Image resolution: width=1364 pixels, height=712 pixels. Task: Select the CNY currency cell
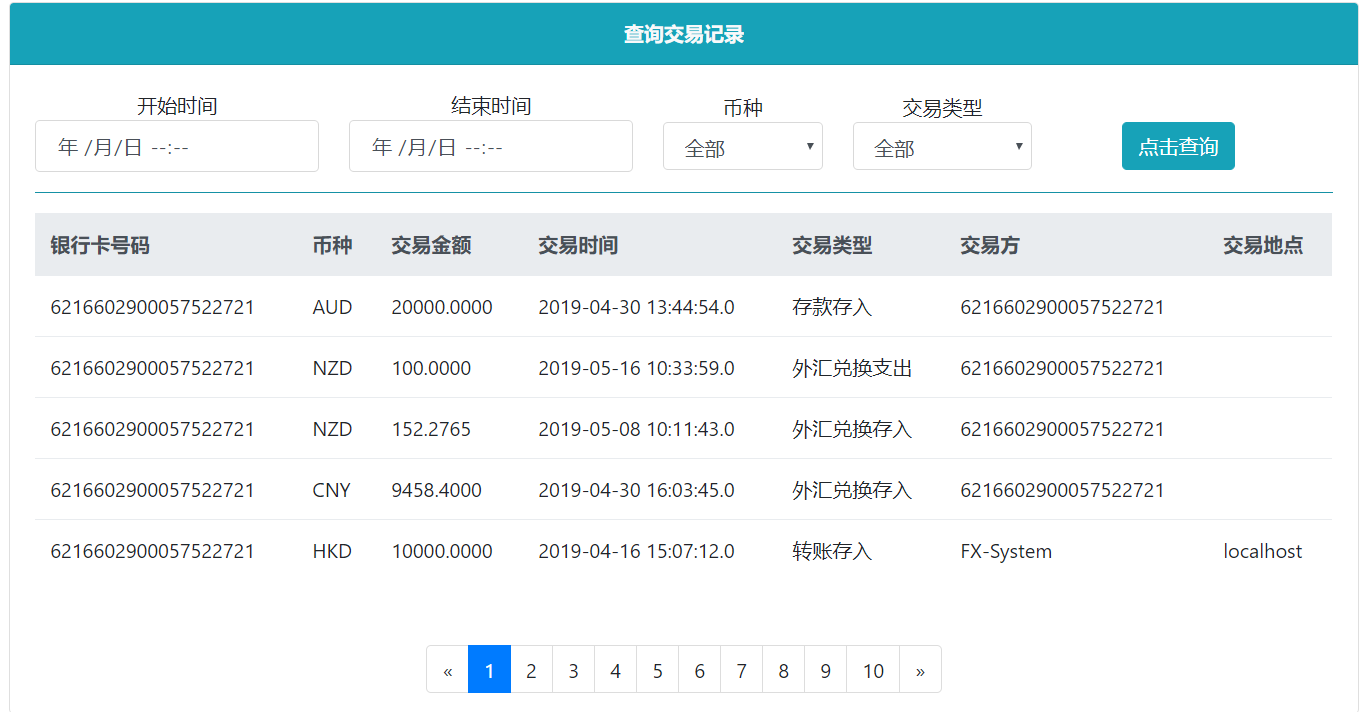pyautogui.click(x=332, y=490)
